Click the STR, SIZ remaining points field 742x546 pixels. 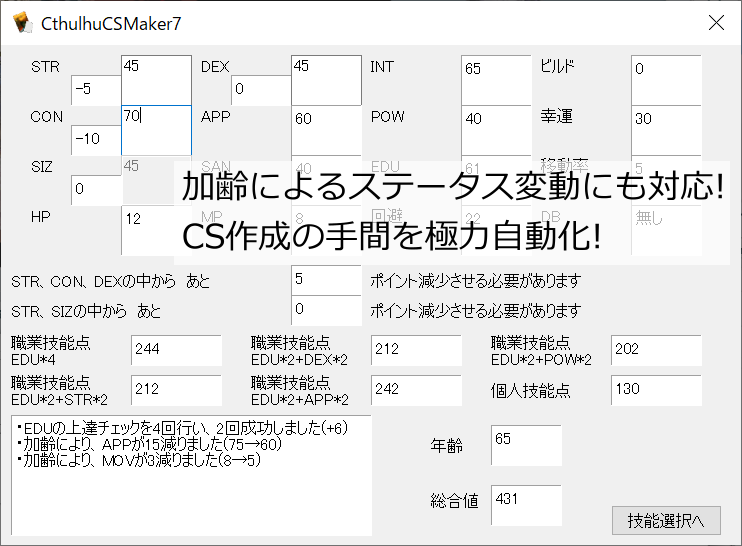[x=327, y=310]
